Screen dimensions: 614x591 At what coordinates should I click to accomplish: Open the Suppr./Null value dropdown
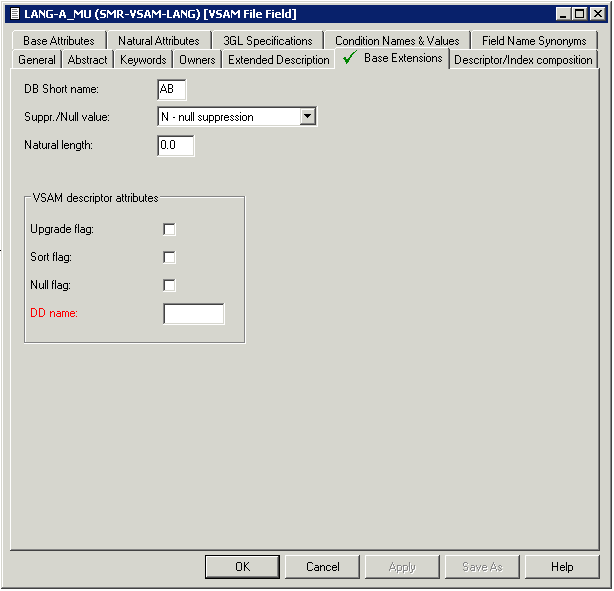point(308,117)
